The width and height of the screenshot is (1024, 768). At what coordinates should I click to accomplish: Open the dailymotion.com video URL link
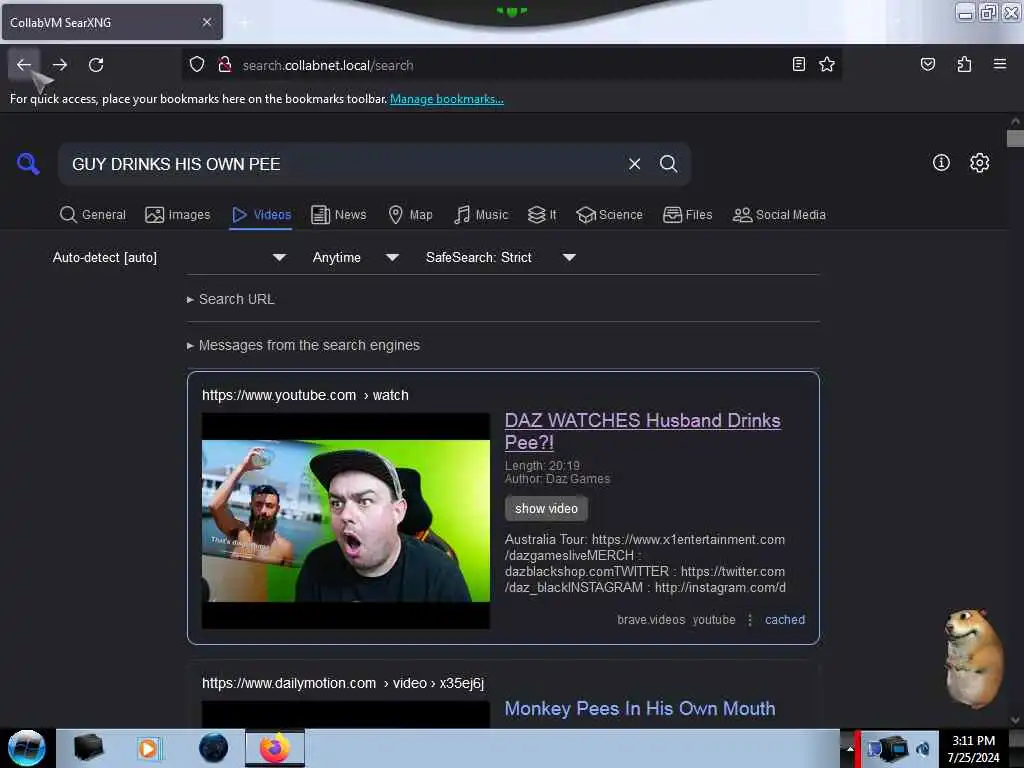(343, 683)
